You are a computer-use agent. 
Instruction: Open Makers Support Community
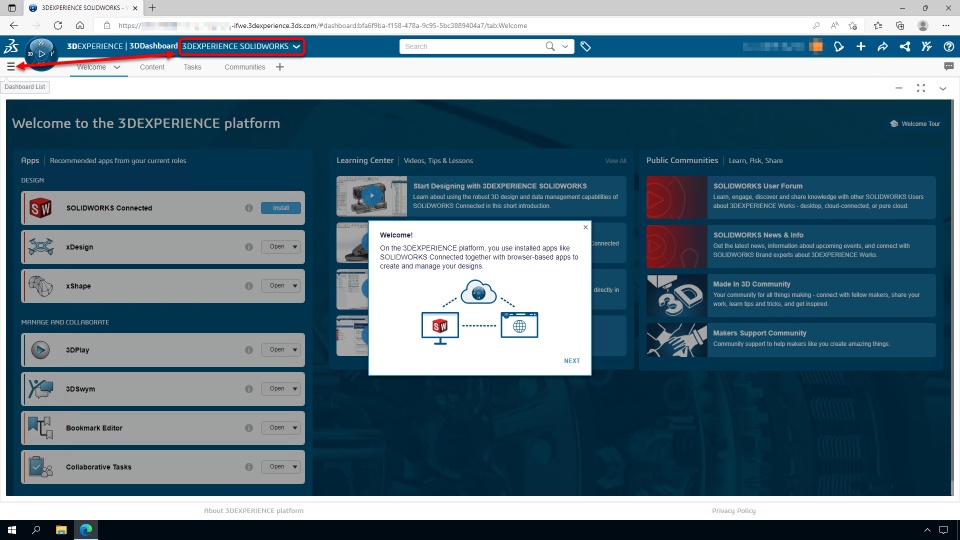(x=791, y=340)
